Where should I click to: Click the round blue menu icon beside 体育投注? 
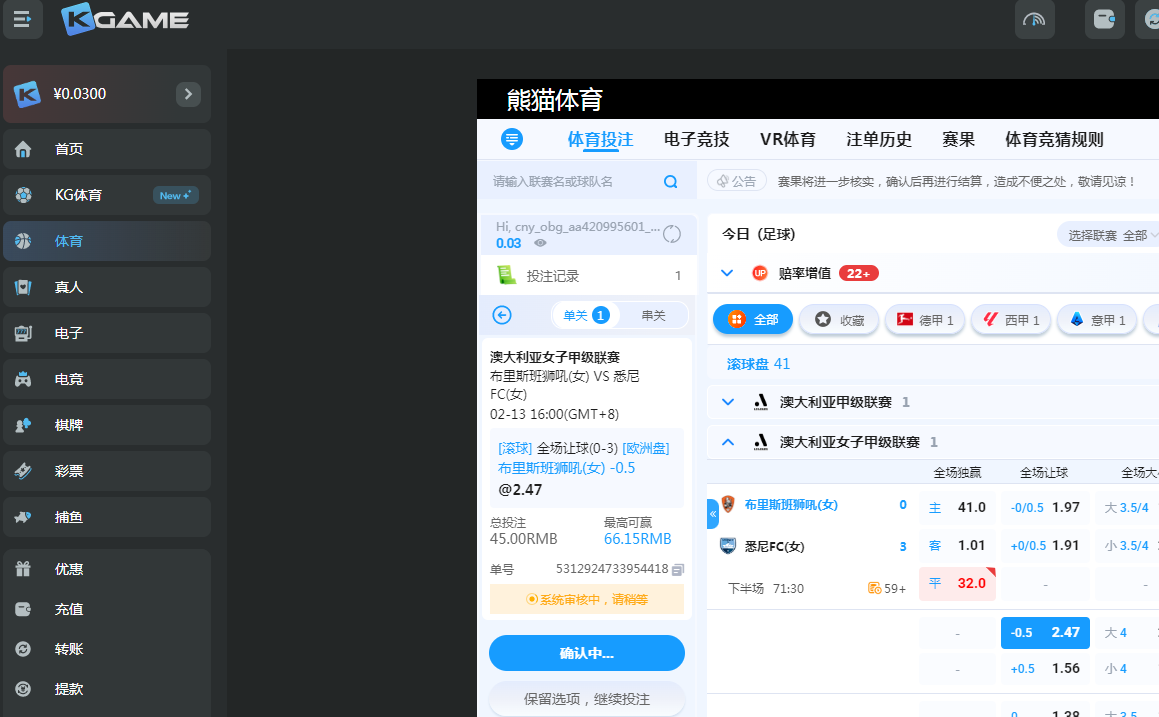coord(512,139)
